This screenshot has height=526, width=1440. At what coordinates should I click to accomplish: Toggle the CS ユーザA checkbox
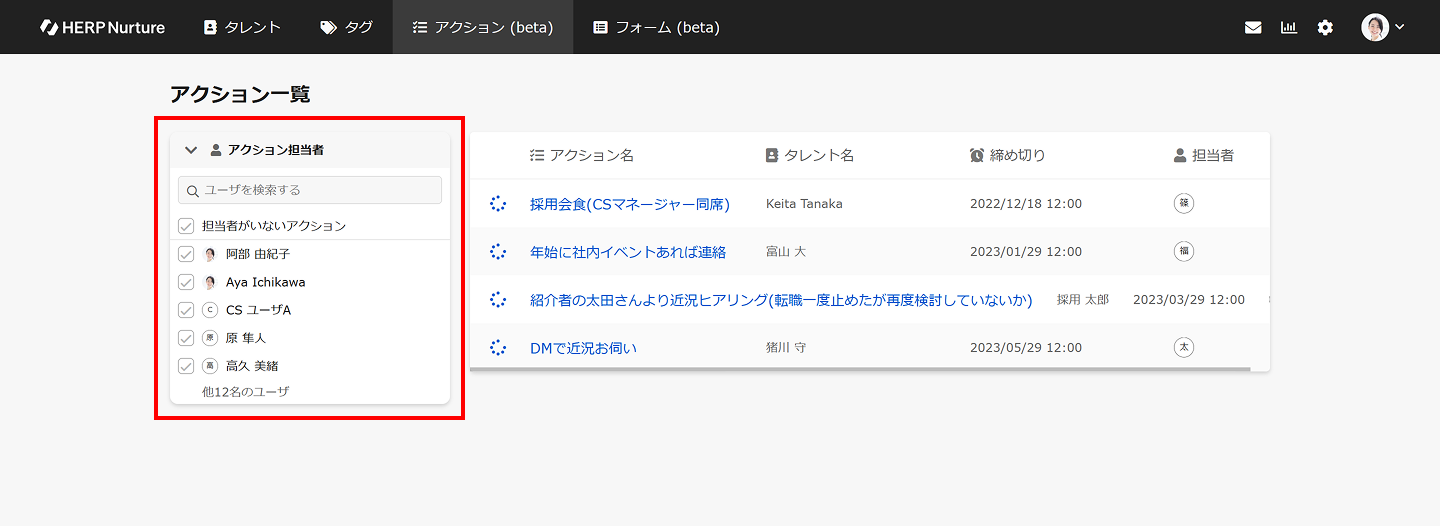[186, 310]
